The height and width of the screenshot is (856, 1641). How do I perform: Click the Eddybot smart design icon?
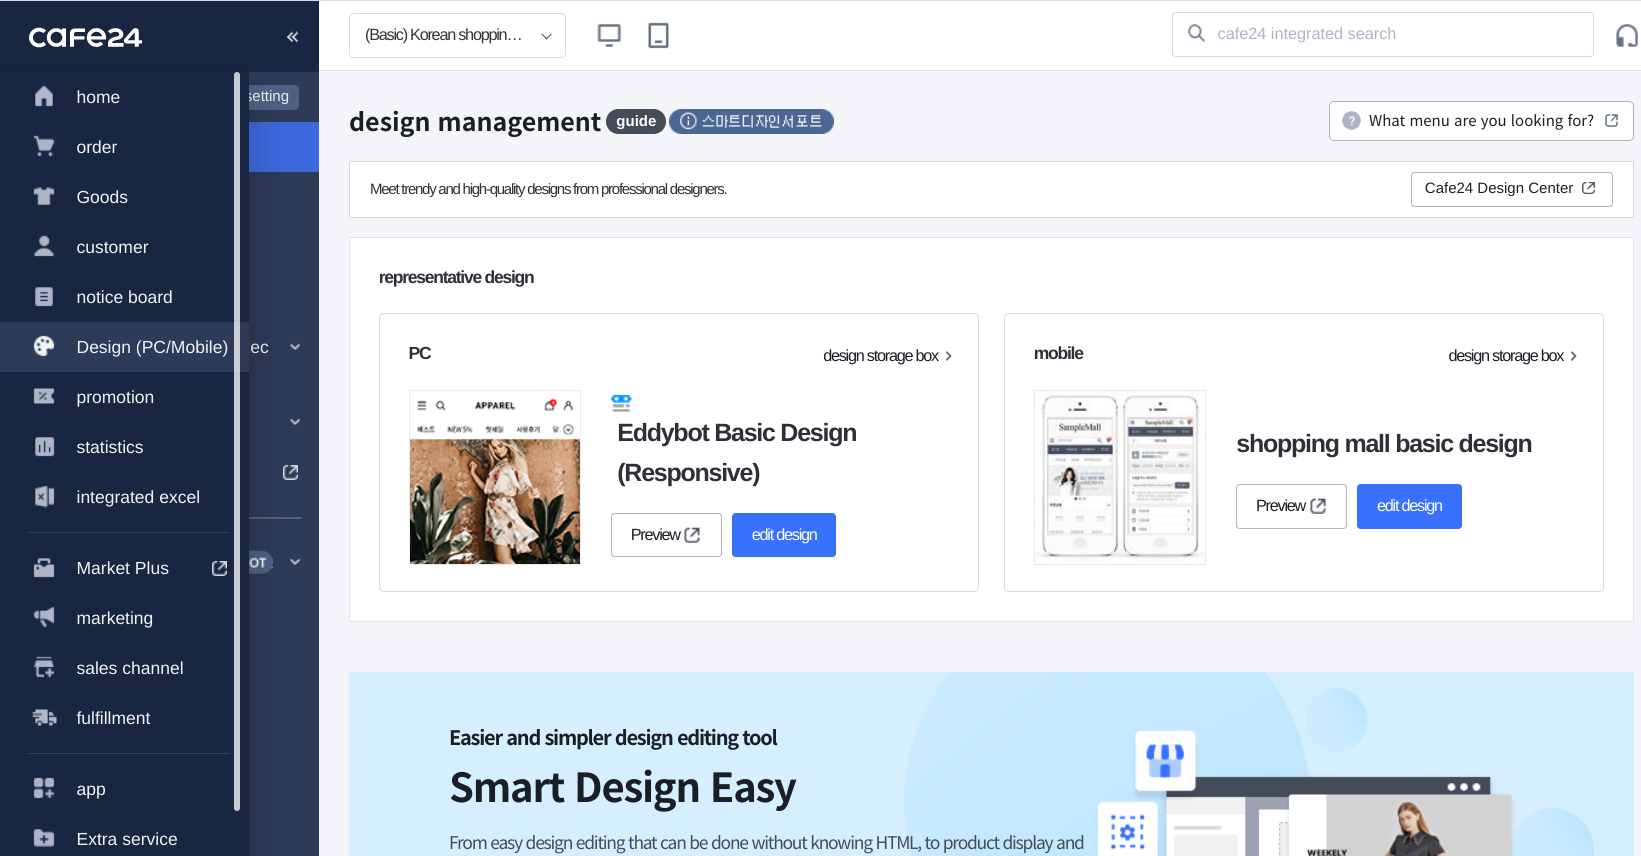pos(621,403)
